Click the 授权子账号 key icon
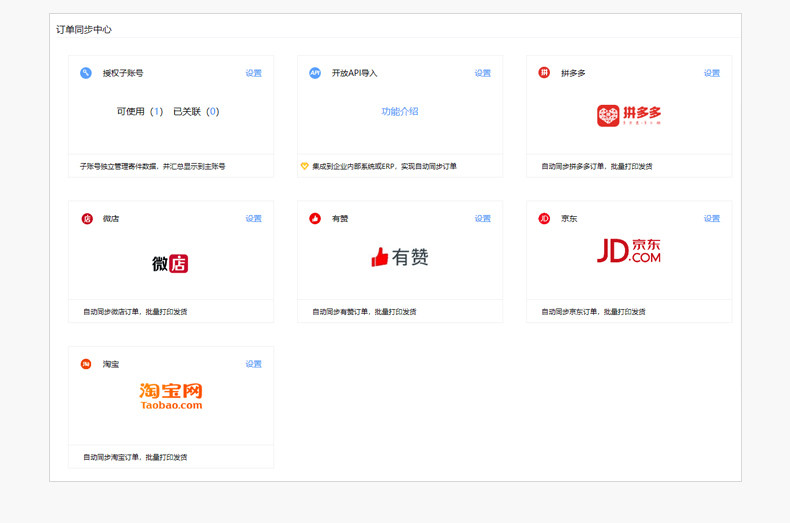Viewport: 790px width, 523px height. [86, 73]
